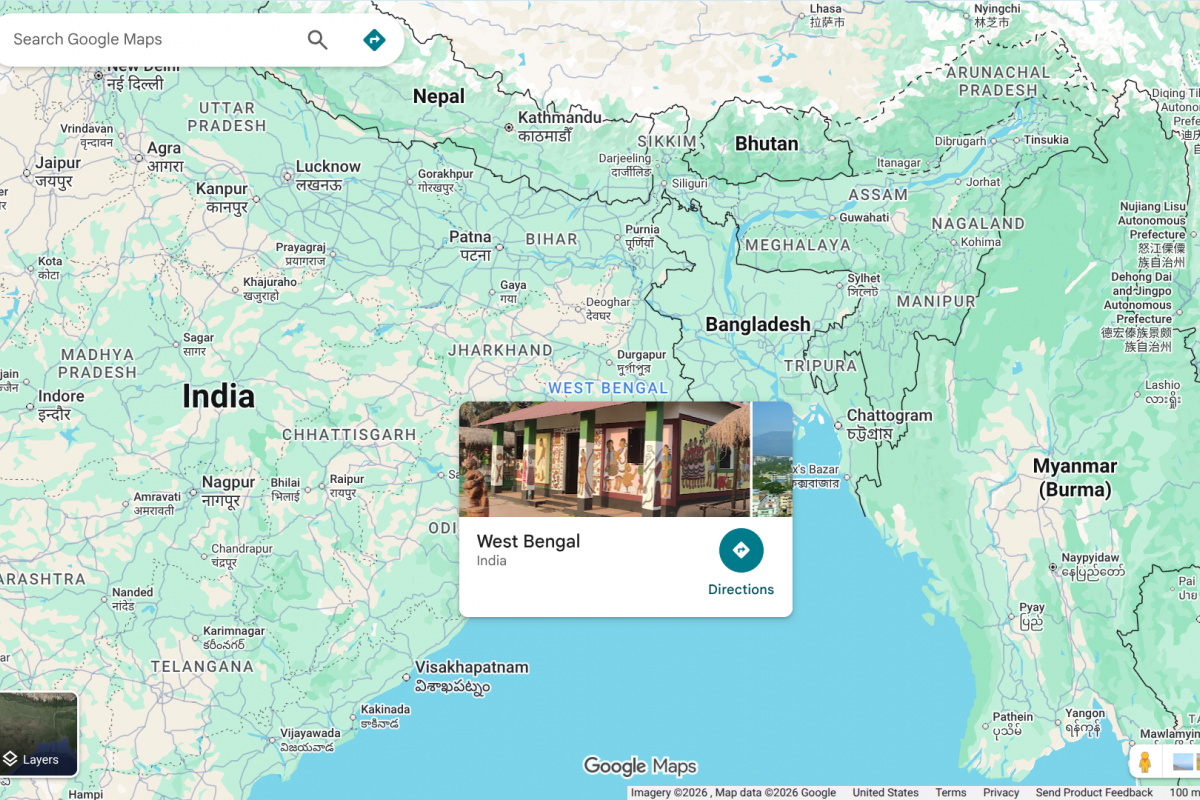Click the Bangladesh country label
This screenshot has width=1200, height=800.
[x=758, y=324]
